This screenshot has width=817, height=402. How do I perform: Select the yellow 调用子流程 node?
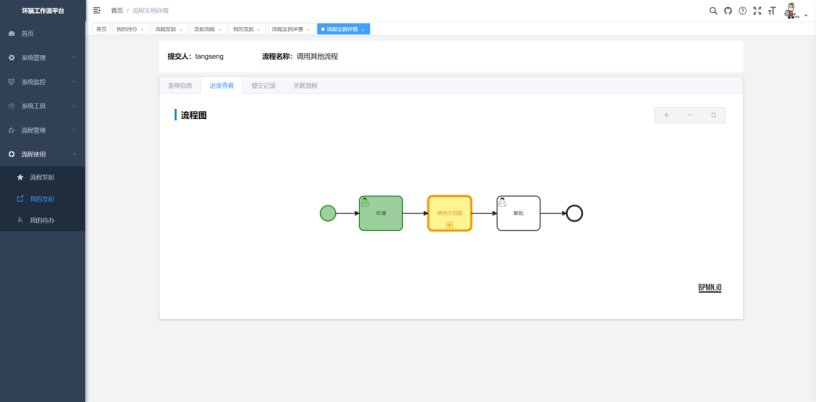tap(450, 213)
